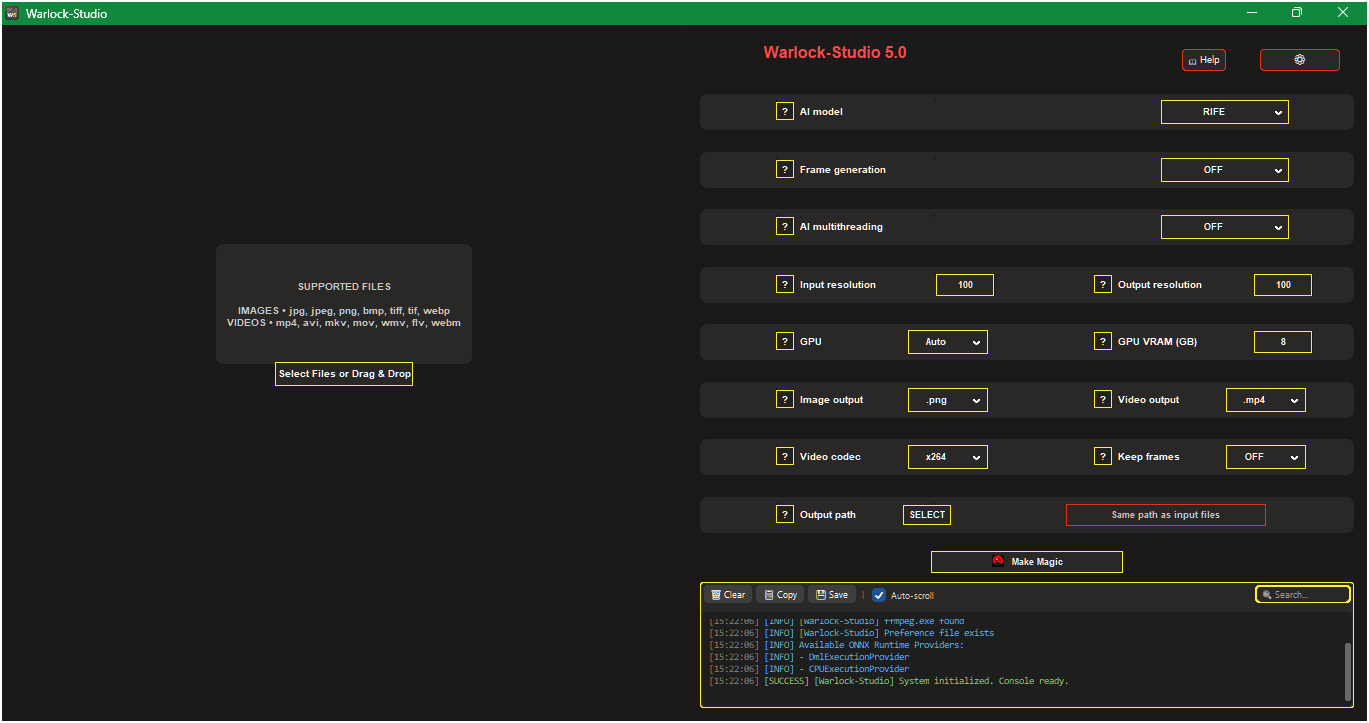Open the GPU dropdown set to Auto
This screenshot has height=723, width=1369.
(947, 342)
